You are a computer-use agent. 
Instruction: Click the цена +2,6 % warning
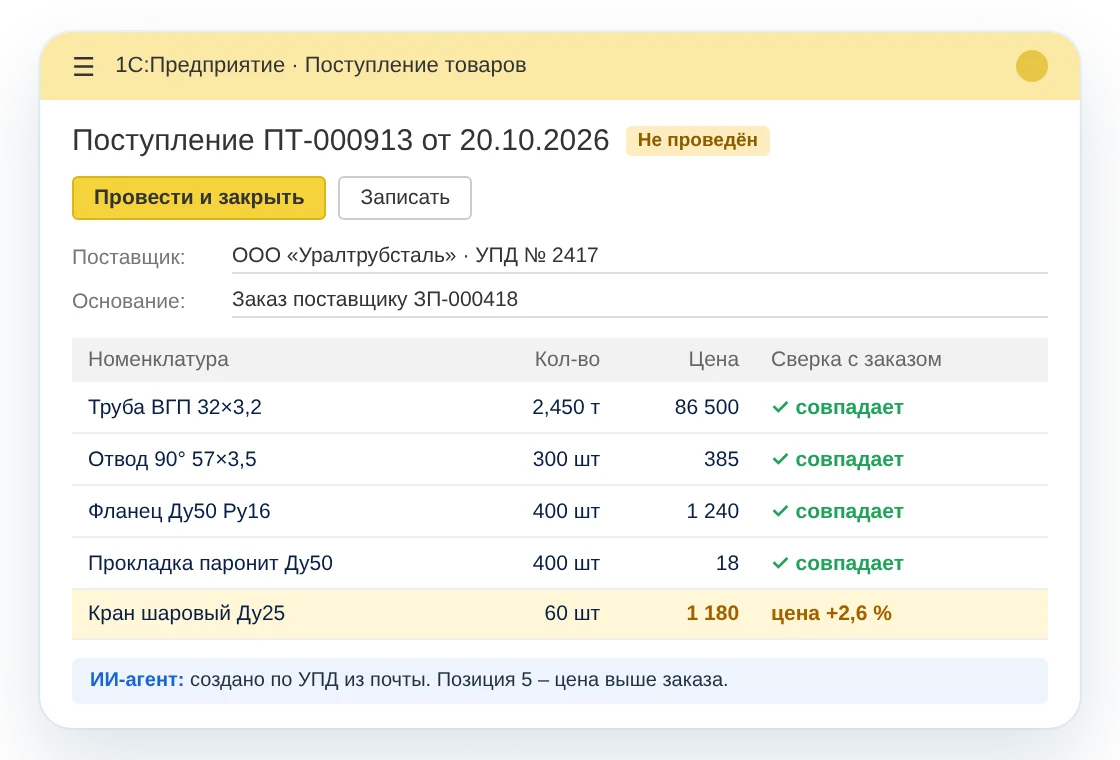[831, 614]
